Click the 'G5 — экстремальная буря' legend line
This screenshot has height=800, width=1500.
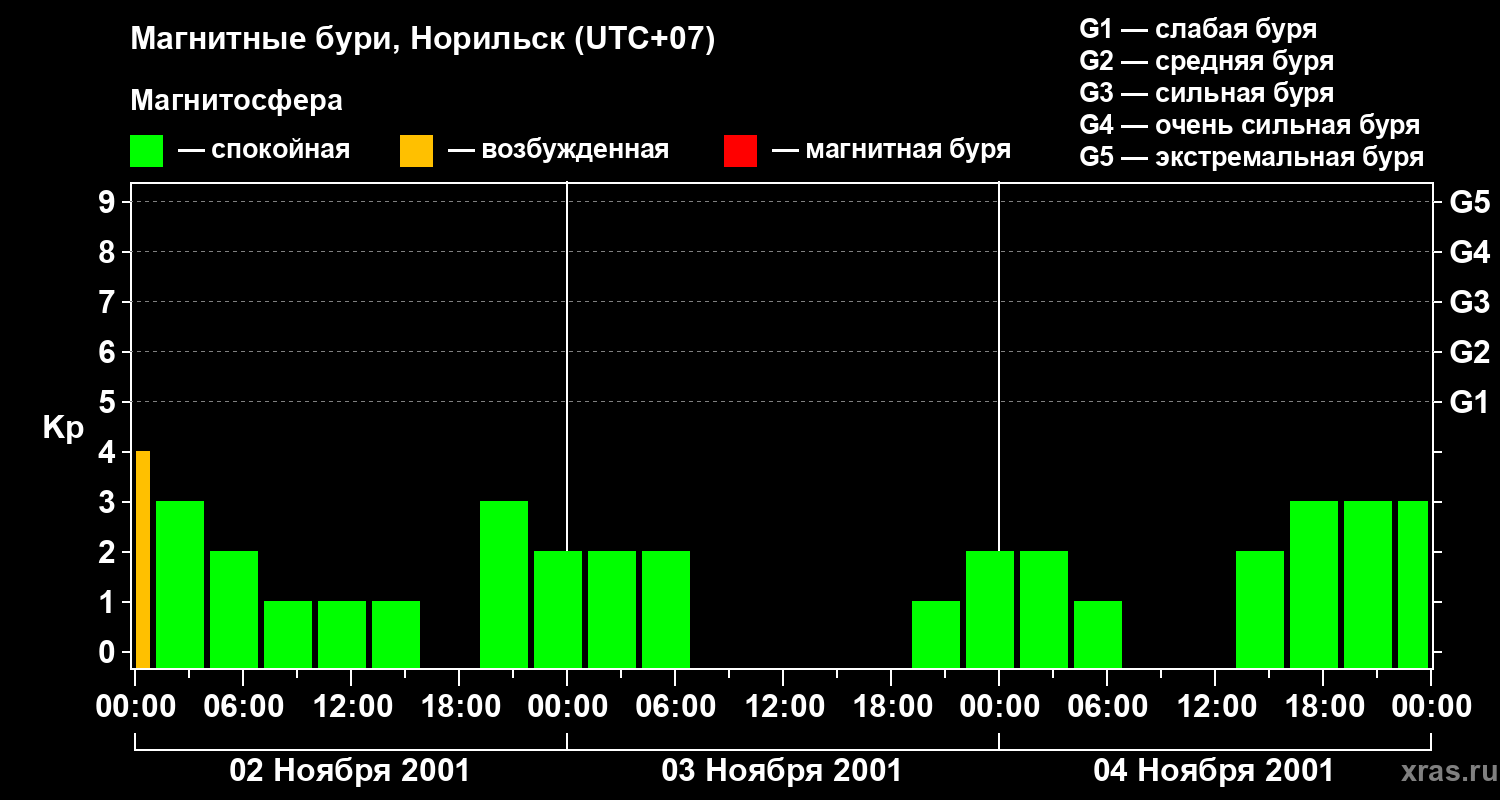pyautogui.click(x=1251, y=157)
